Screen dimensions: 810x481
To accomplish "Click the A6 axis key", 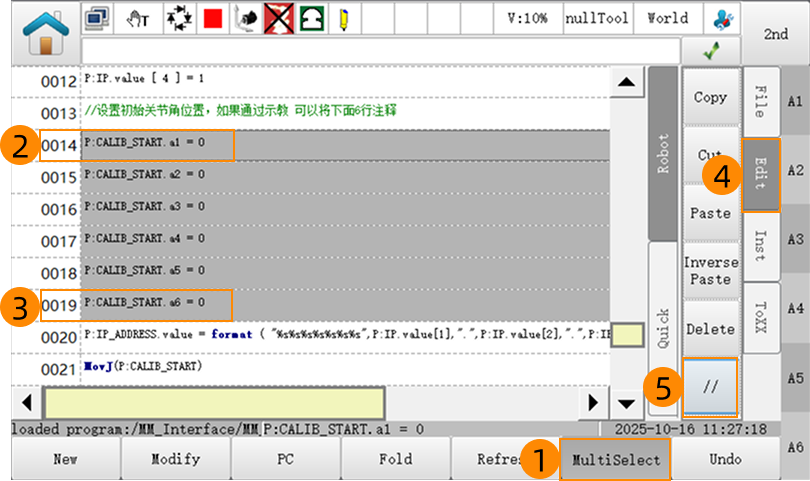I will (x=796, y=447).
